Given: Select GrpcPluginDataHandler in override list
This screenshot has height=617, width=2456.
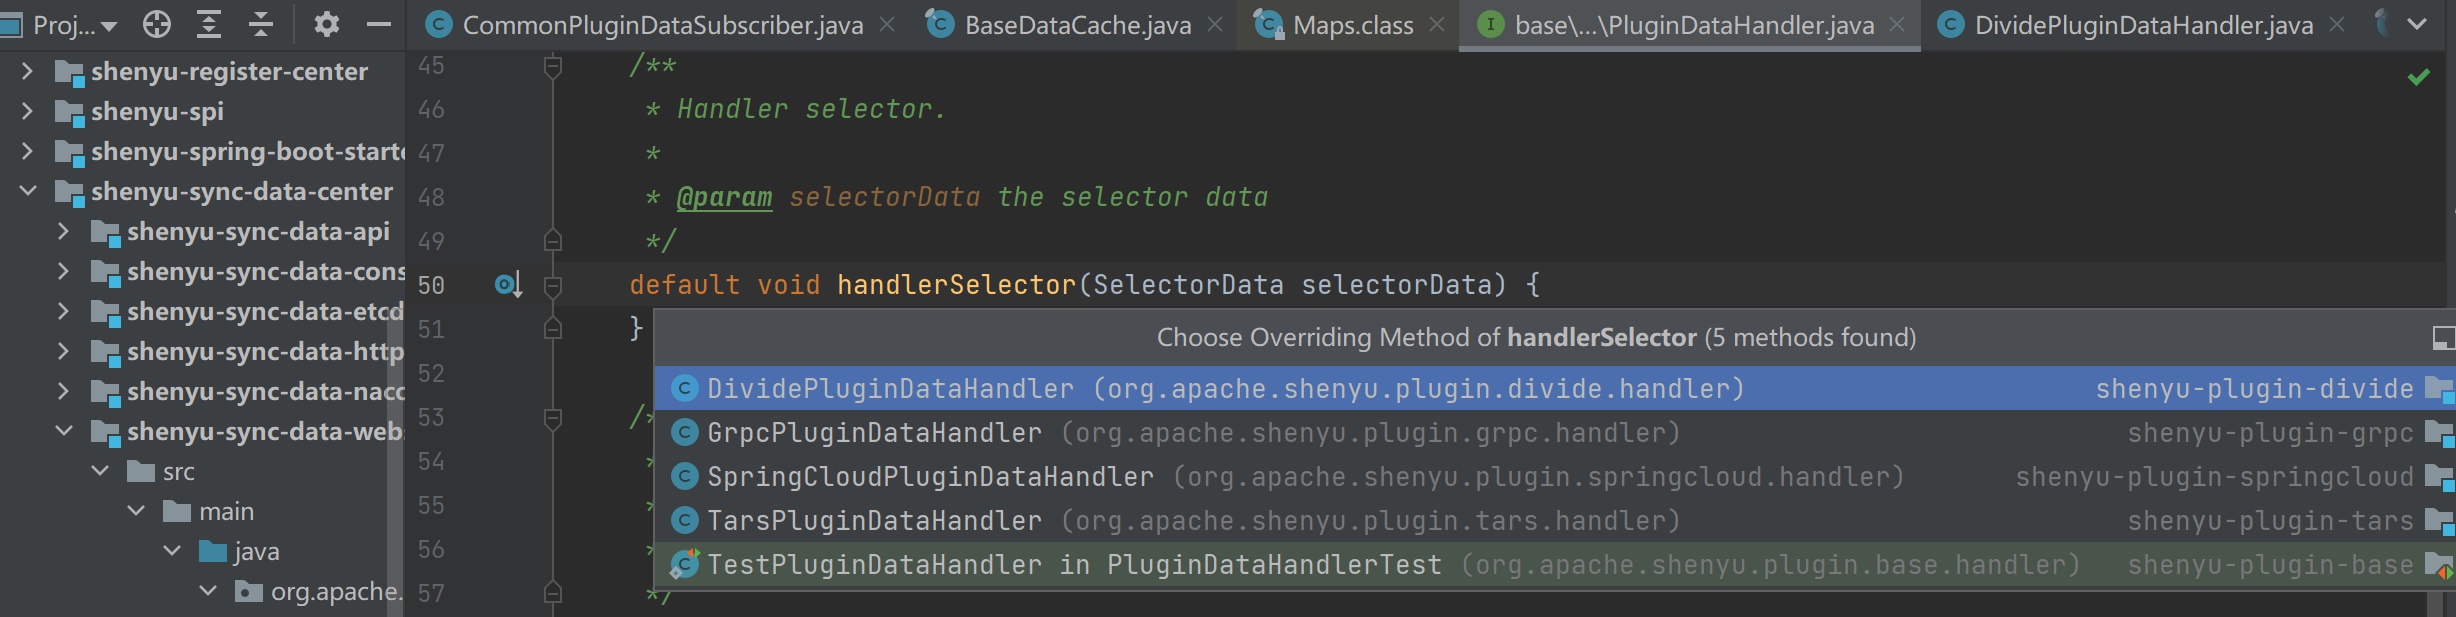Looking at the screenshot, I should click(x=874, y=433).
